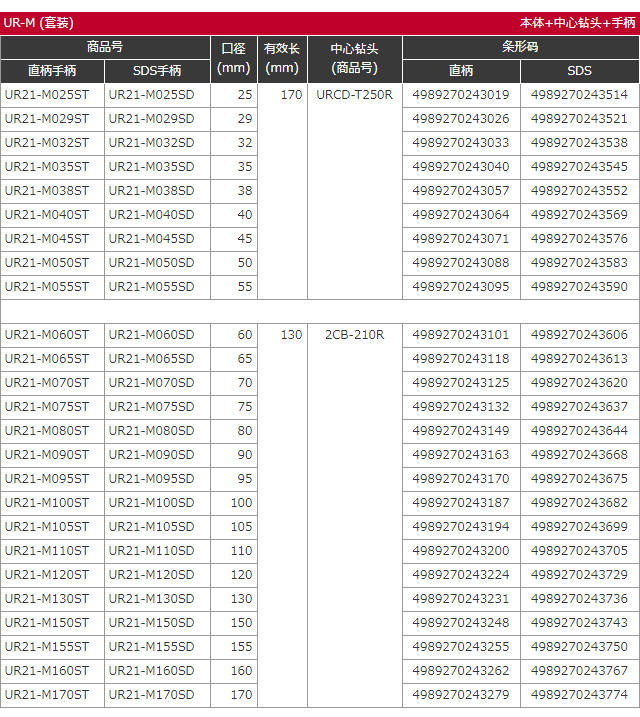Click the 条形码 column header
This screenshot has width=640, height=717.
[520, 47]
